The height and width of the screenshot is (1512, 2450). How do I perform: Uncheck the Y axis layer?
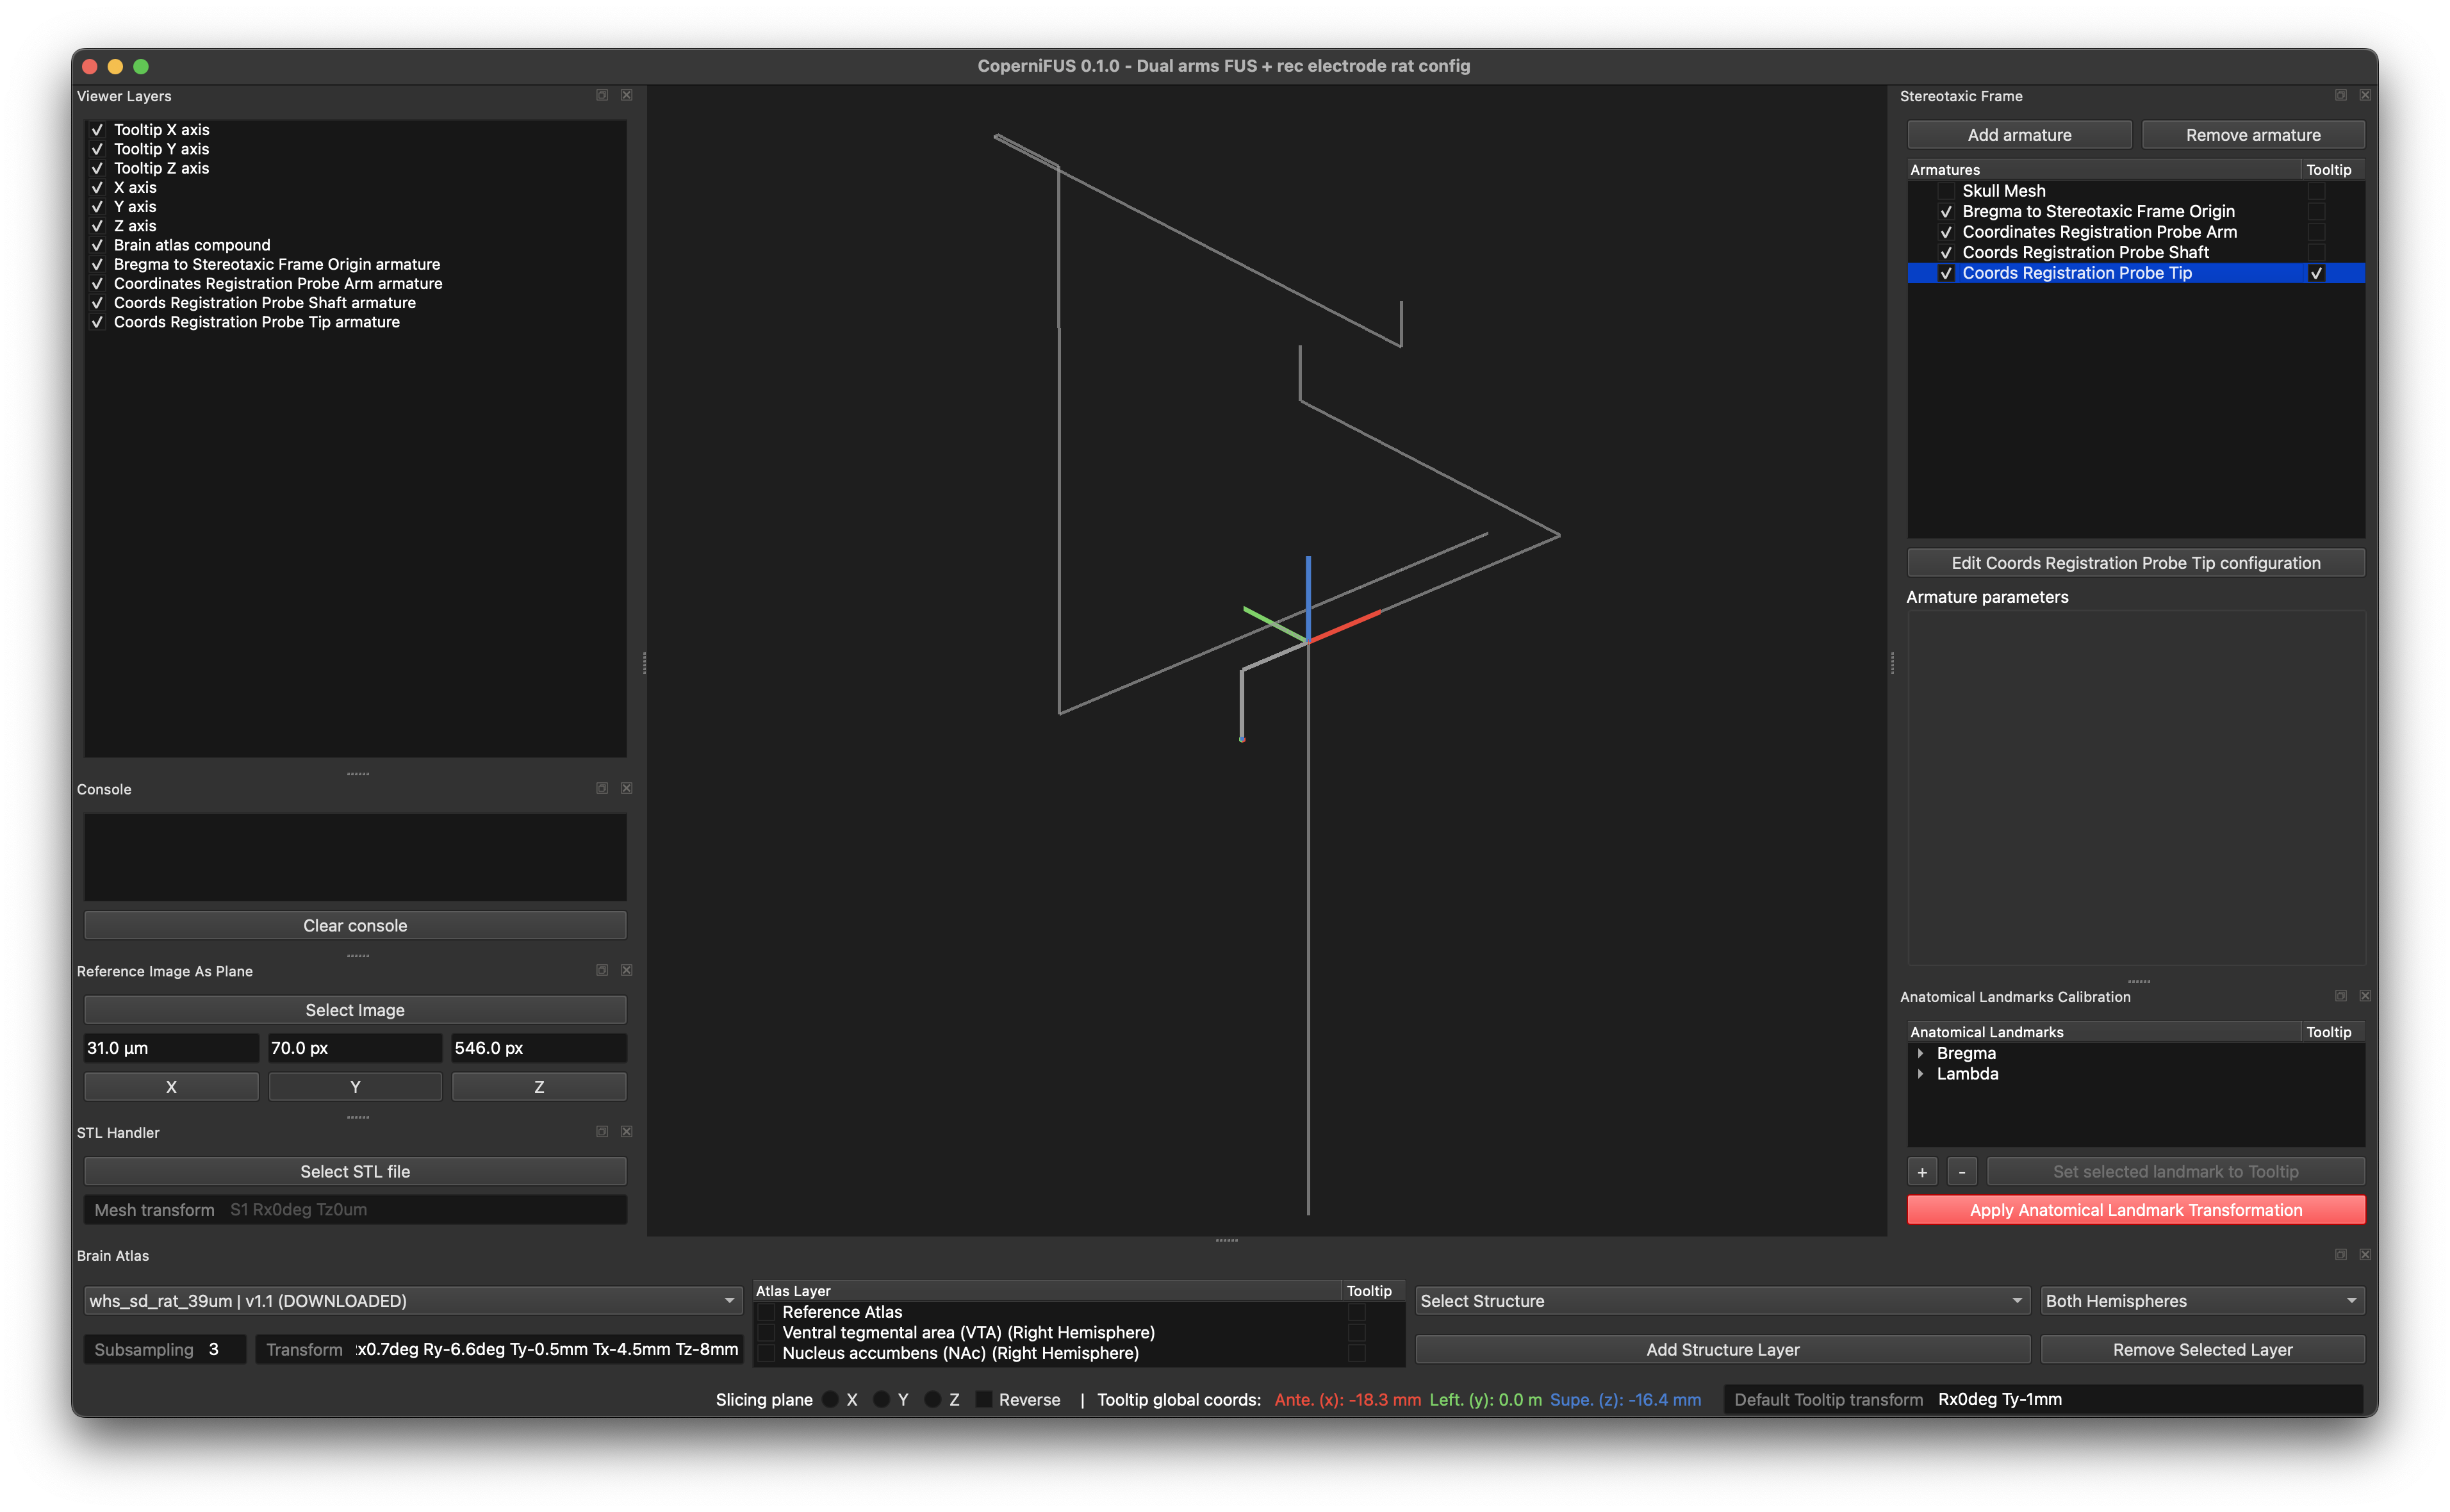(97, 207)
